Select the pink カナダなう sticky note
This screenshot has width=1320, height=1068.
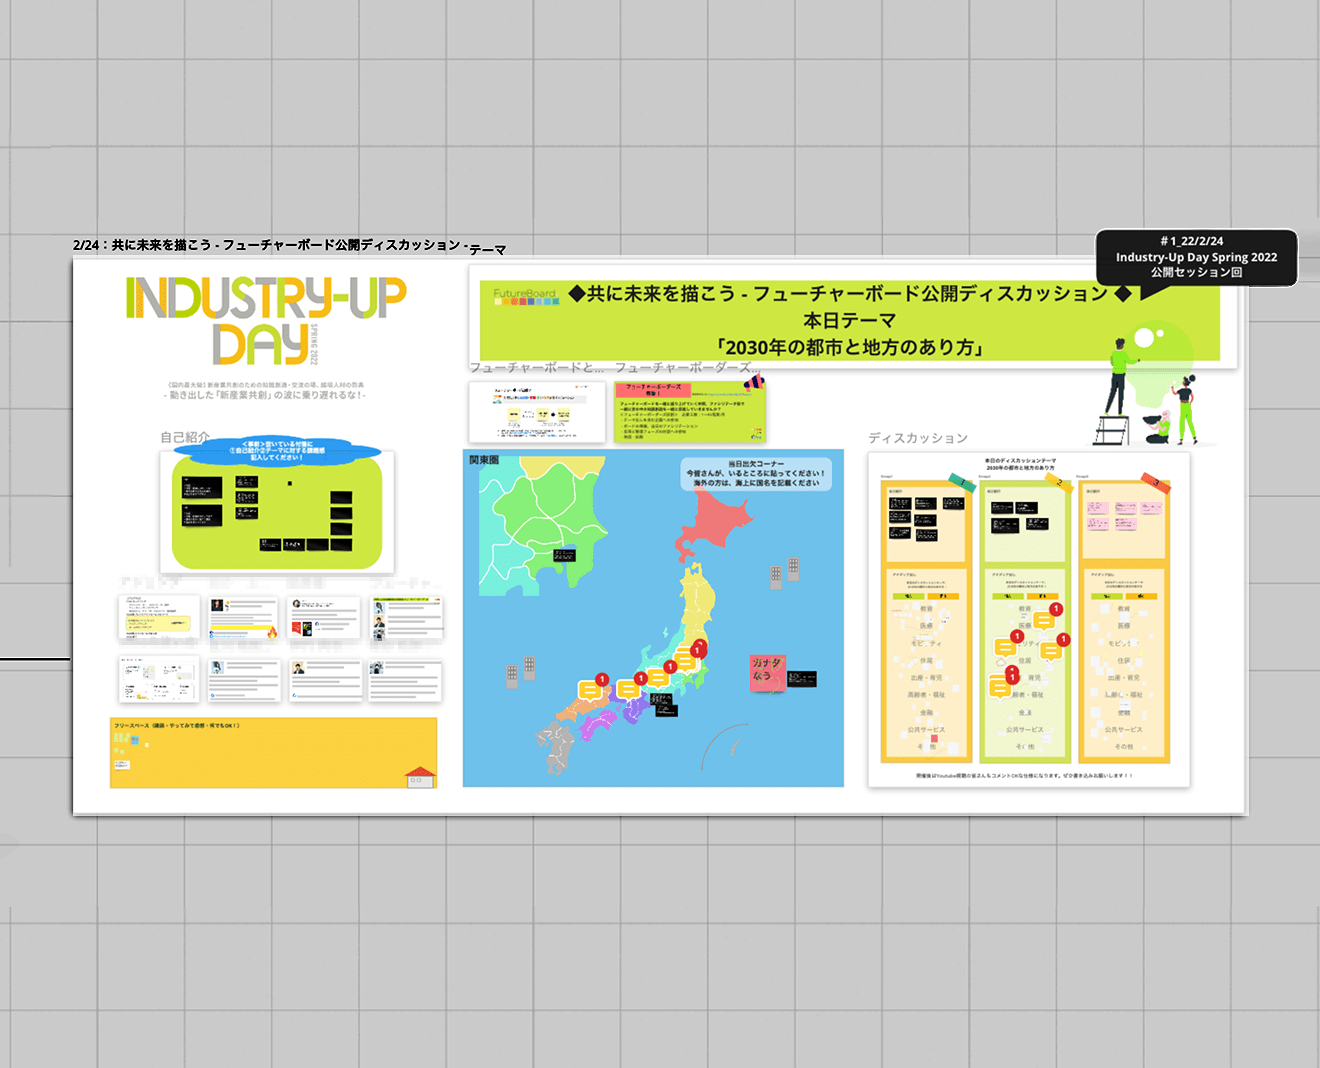(767, 670)
